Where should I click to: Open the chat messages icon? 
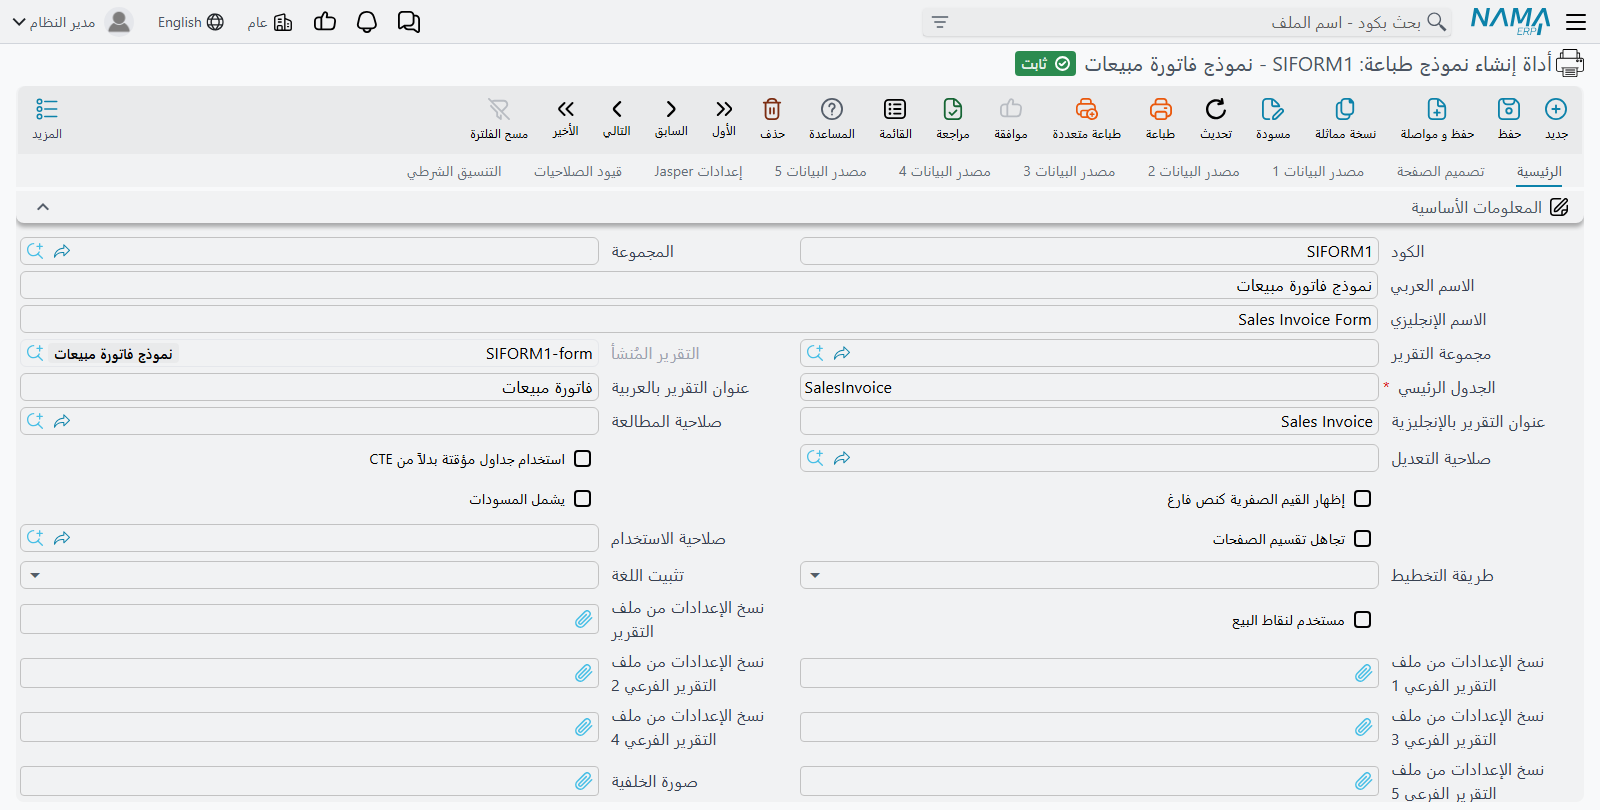pos(409,22)
